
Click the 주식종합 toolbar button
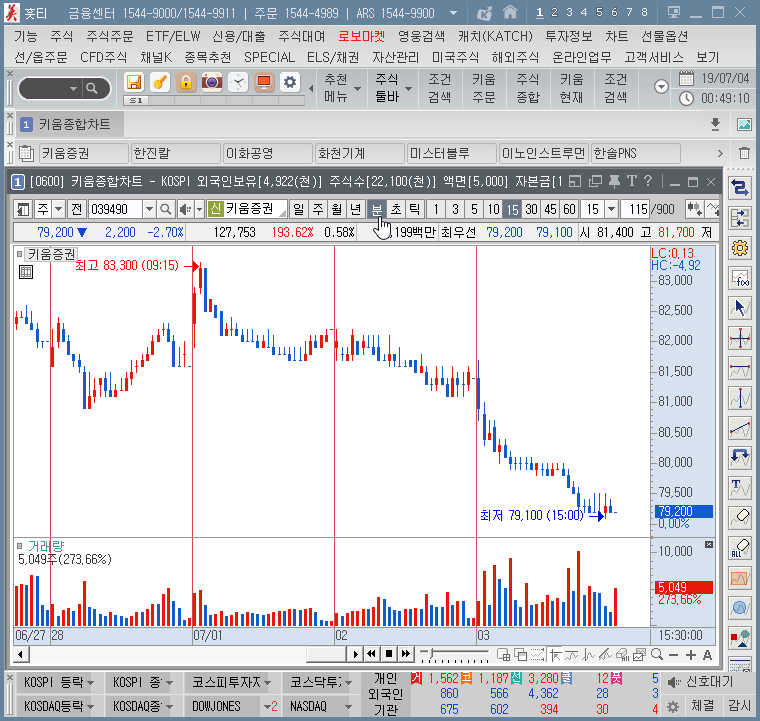pyautogui.click(x=528, y=88)
